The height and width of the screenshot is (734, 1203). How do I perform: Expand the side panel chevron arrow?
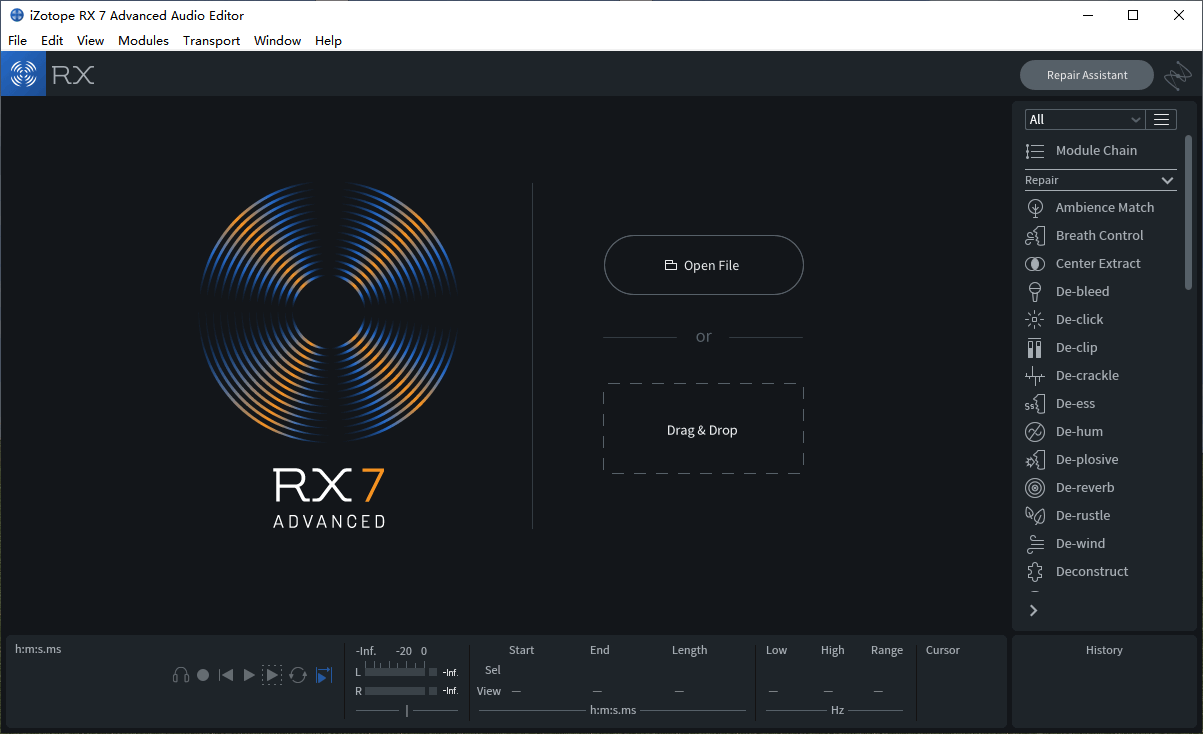coord(1034,610)
